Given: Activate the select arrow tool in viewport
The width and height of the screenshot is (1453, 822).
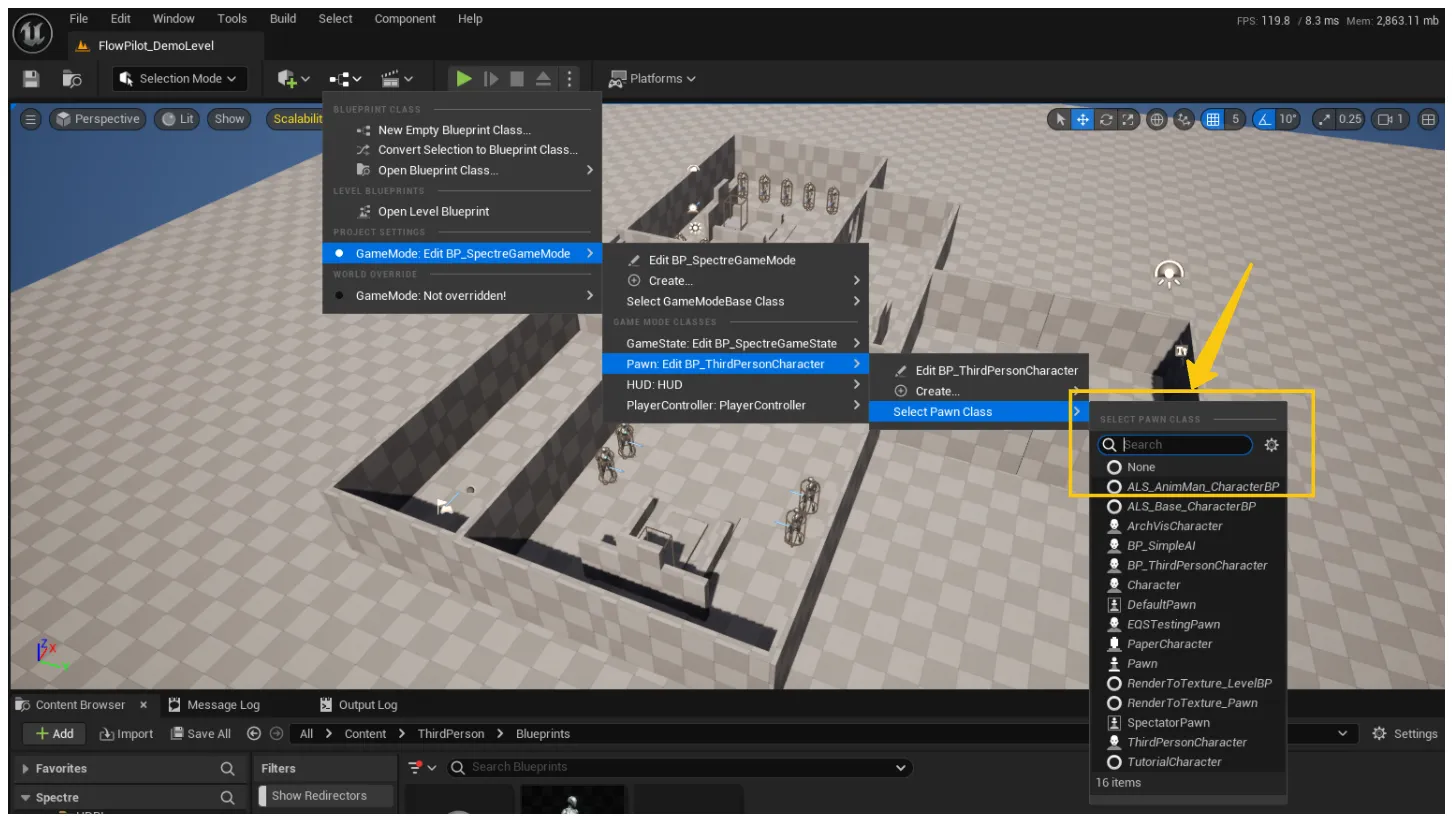Looking at the screenshot, I should pyautogui.click(x=1060, y=119).
